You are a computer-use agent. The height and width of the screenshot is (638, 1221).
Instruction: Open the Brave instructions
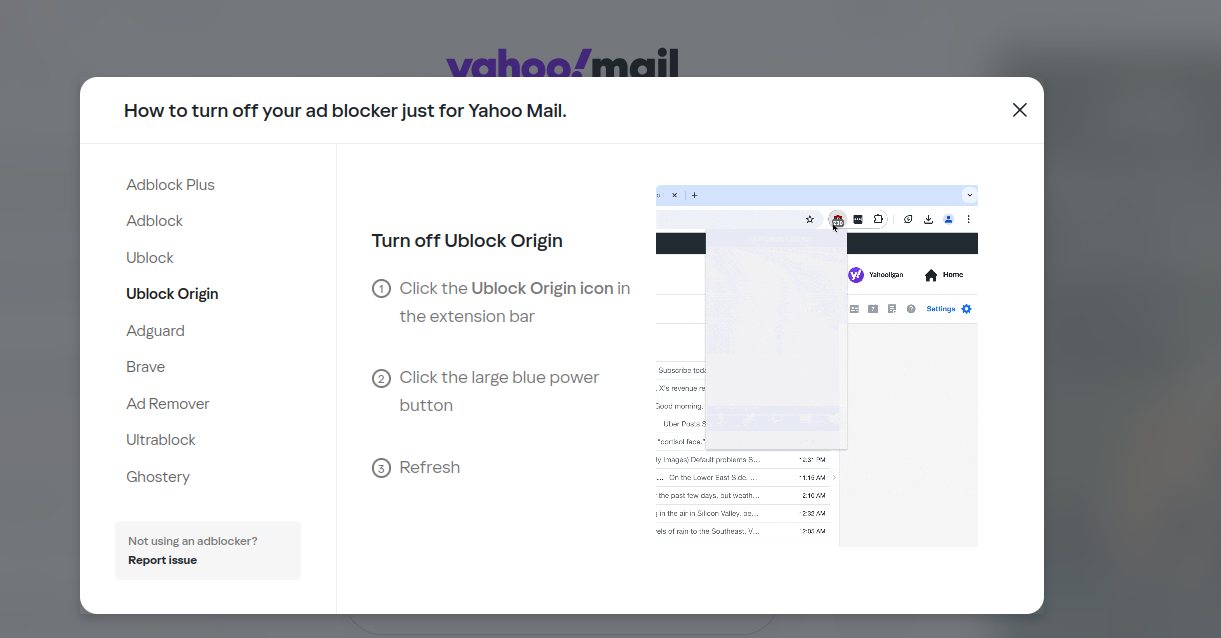(x=146, y=367)
